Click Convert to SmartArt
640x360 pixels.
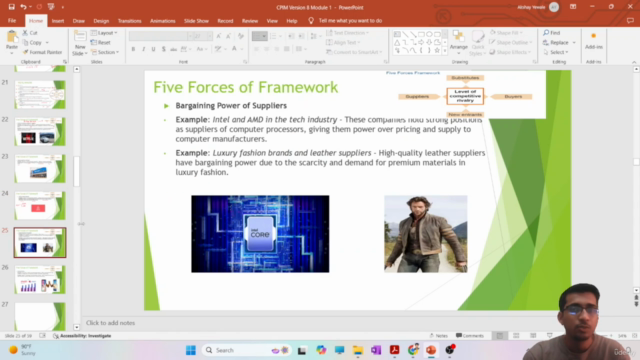pos(354,52)
